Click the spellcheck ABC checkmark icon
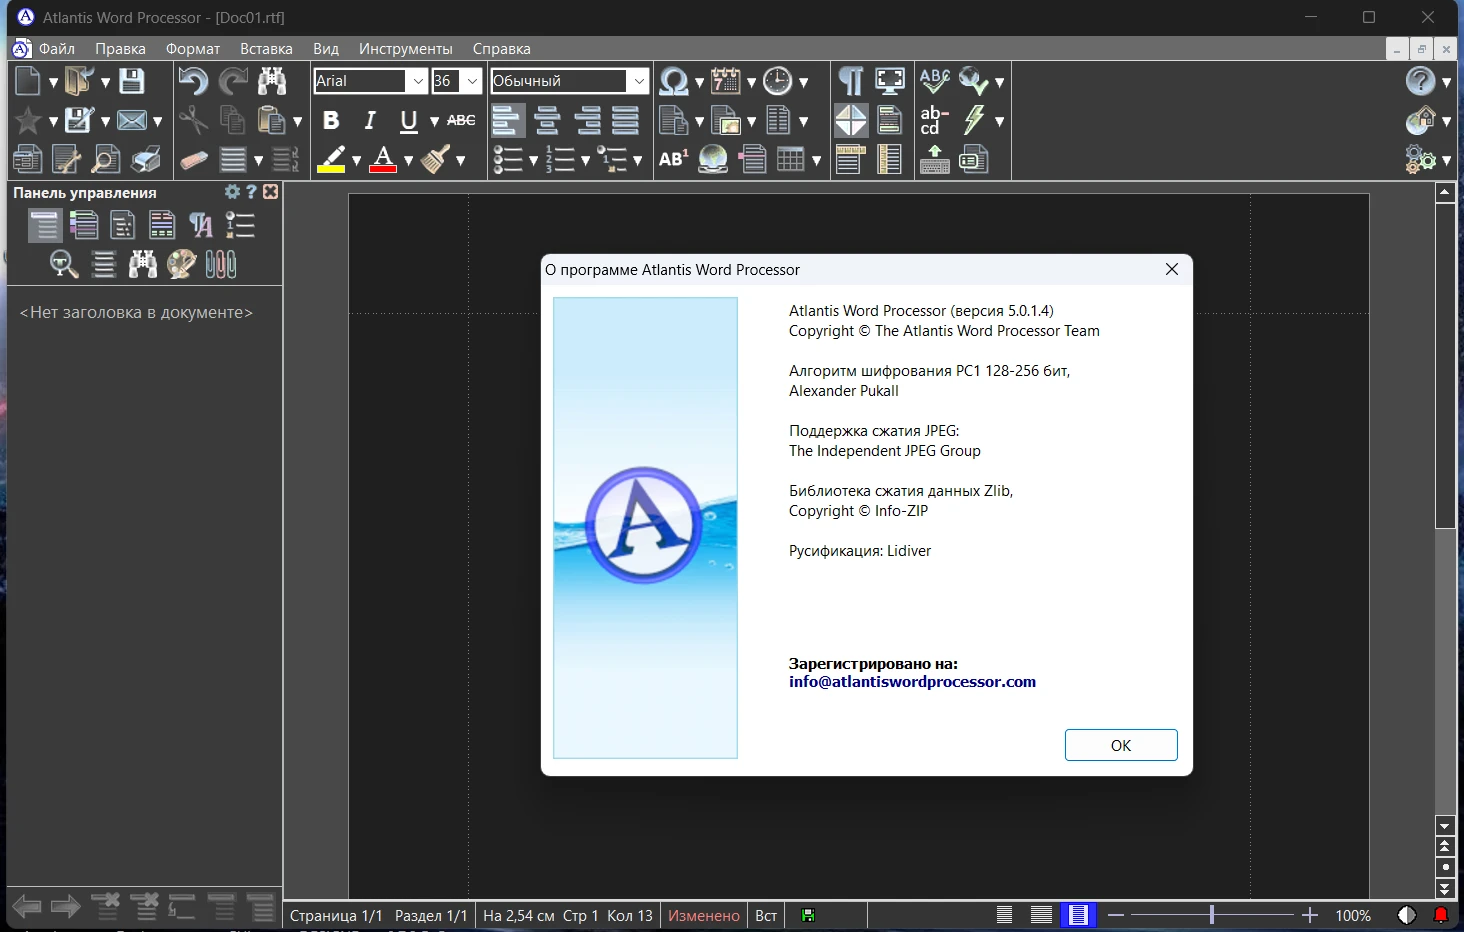 (x=934, y=81)
